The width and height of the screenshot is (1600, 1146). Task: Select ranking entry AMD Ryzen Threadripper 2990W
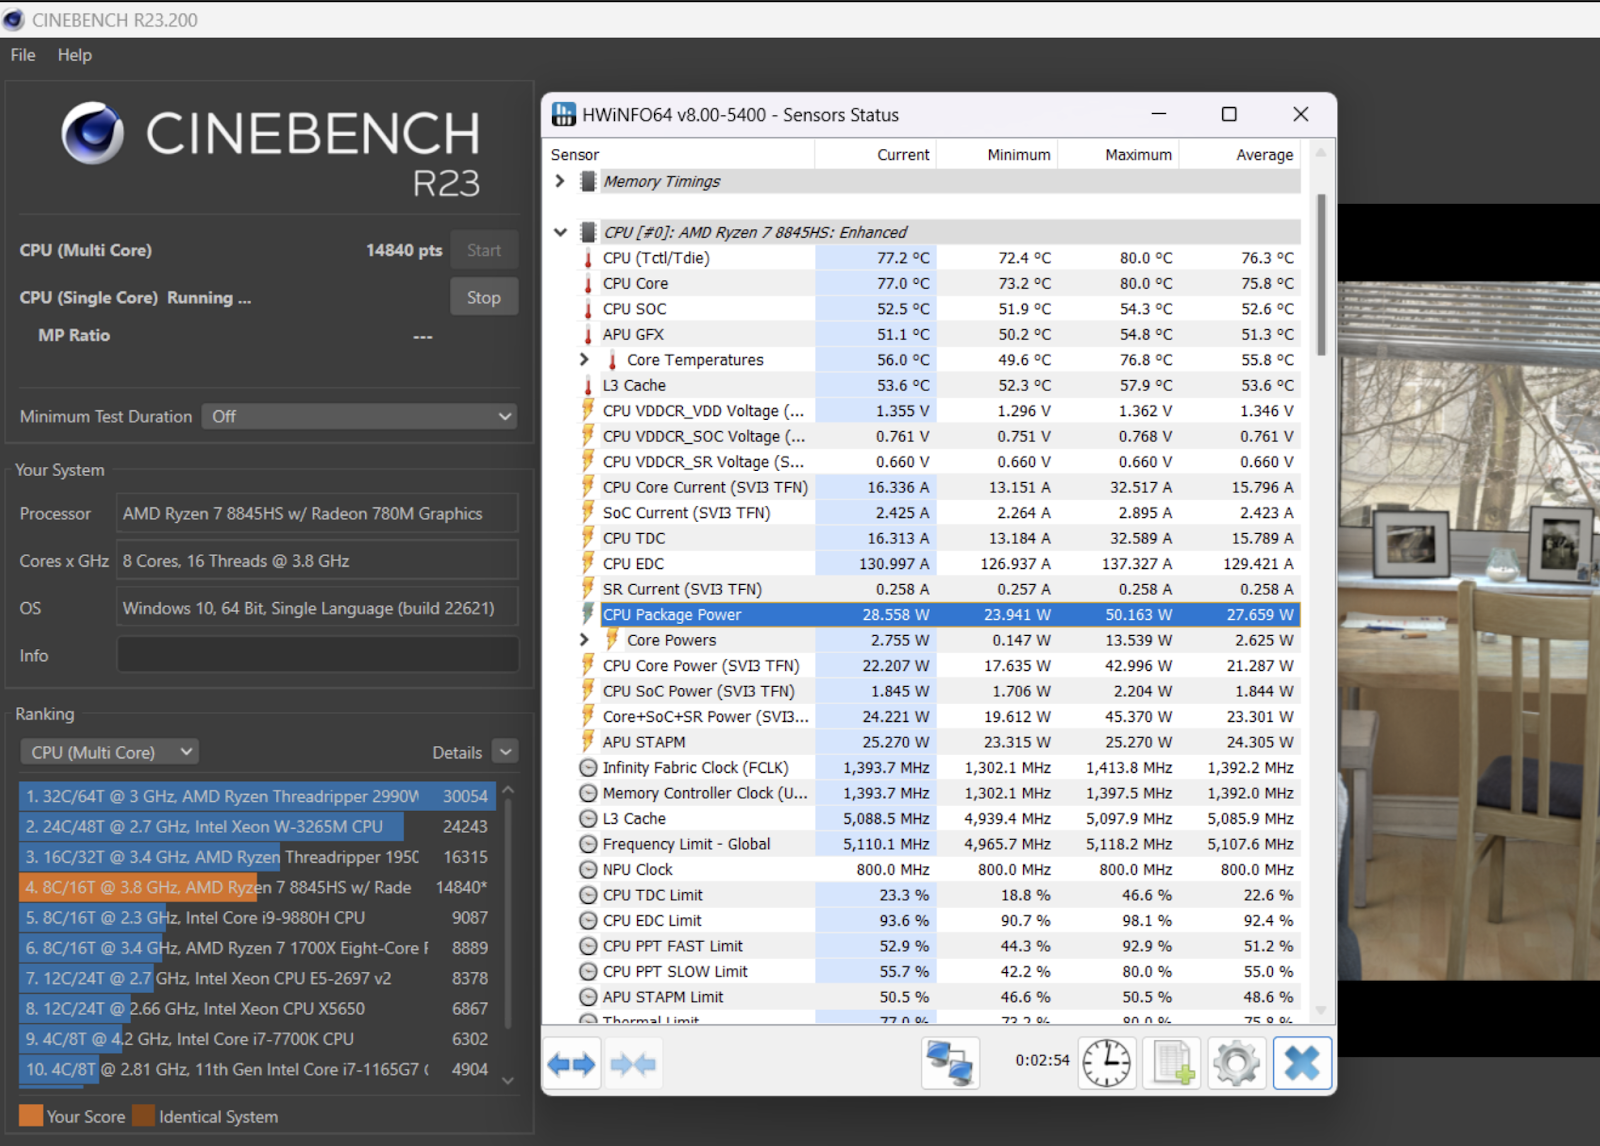point(257,796)
